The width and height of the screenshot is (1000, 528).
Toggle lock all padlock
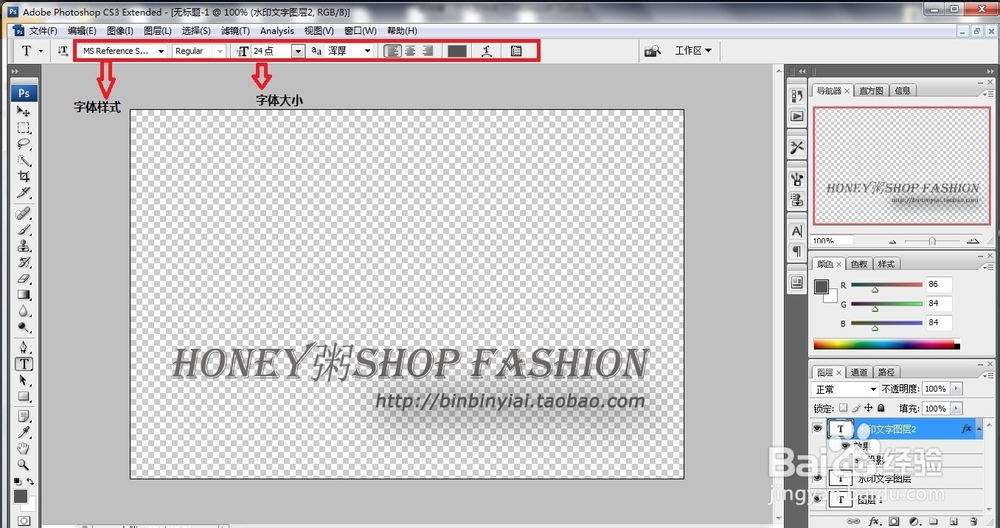[881, 408]
